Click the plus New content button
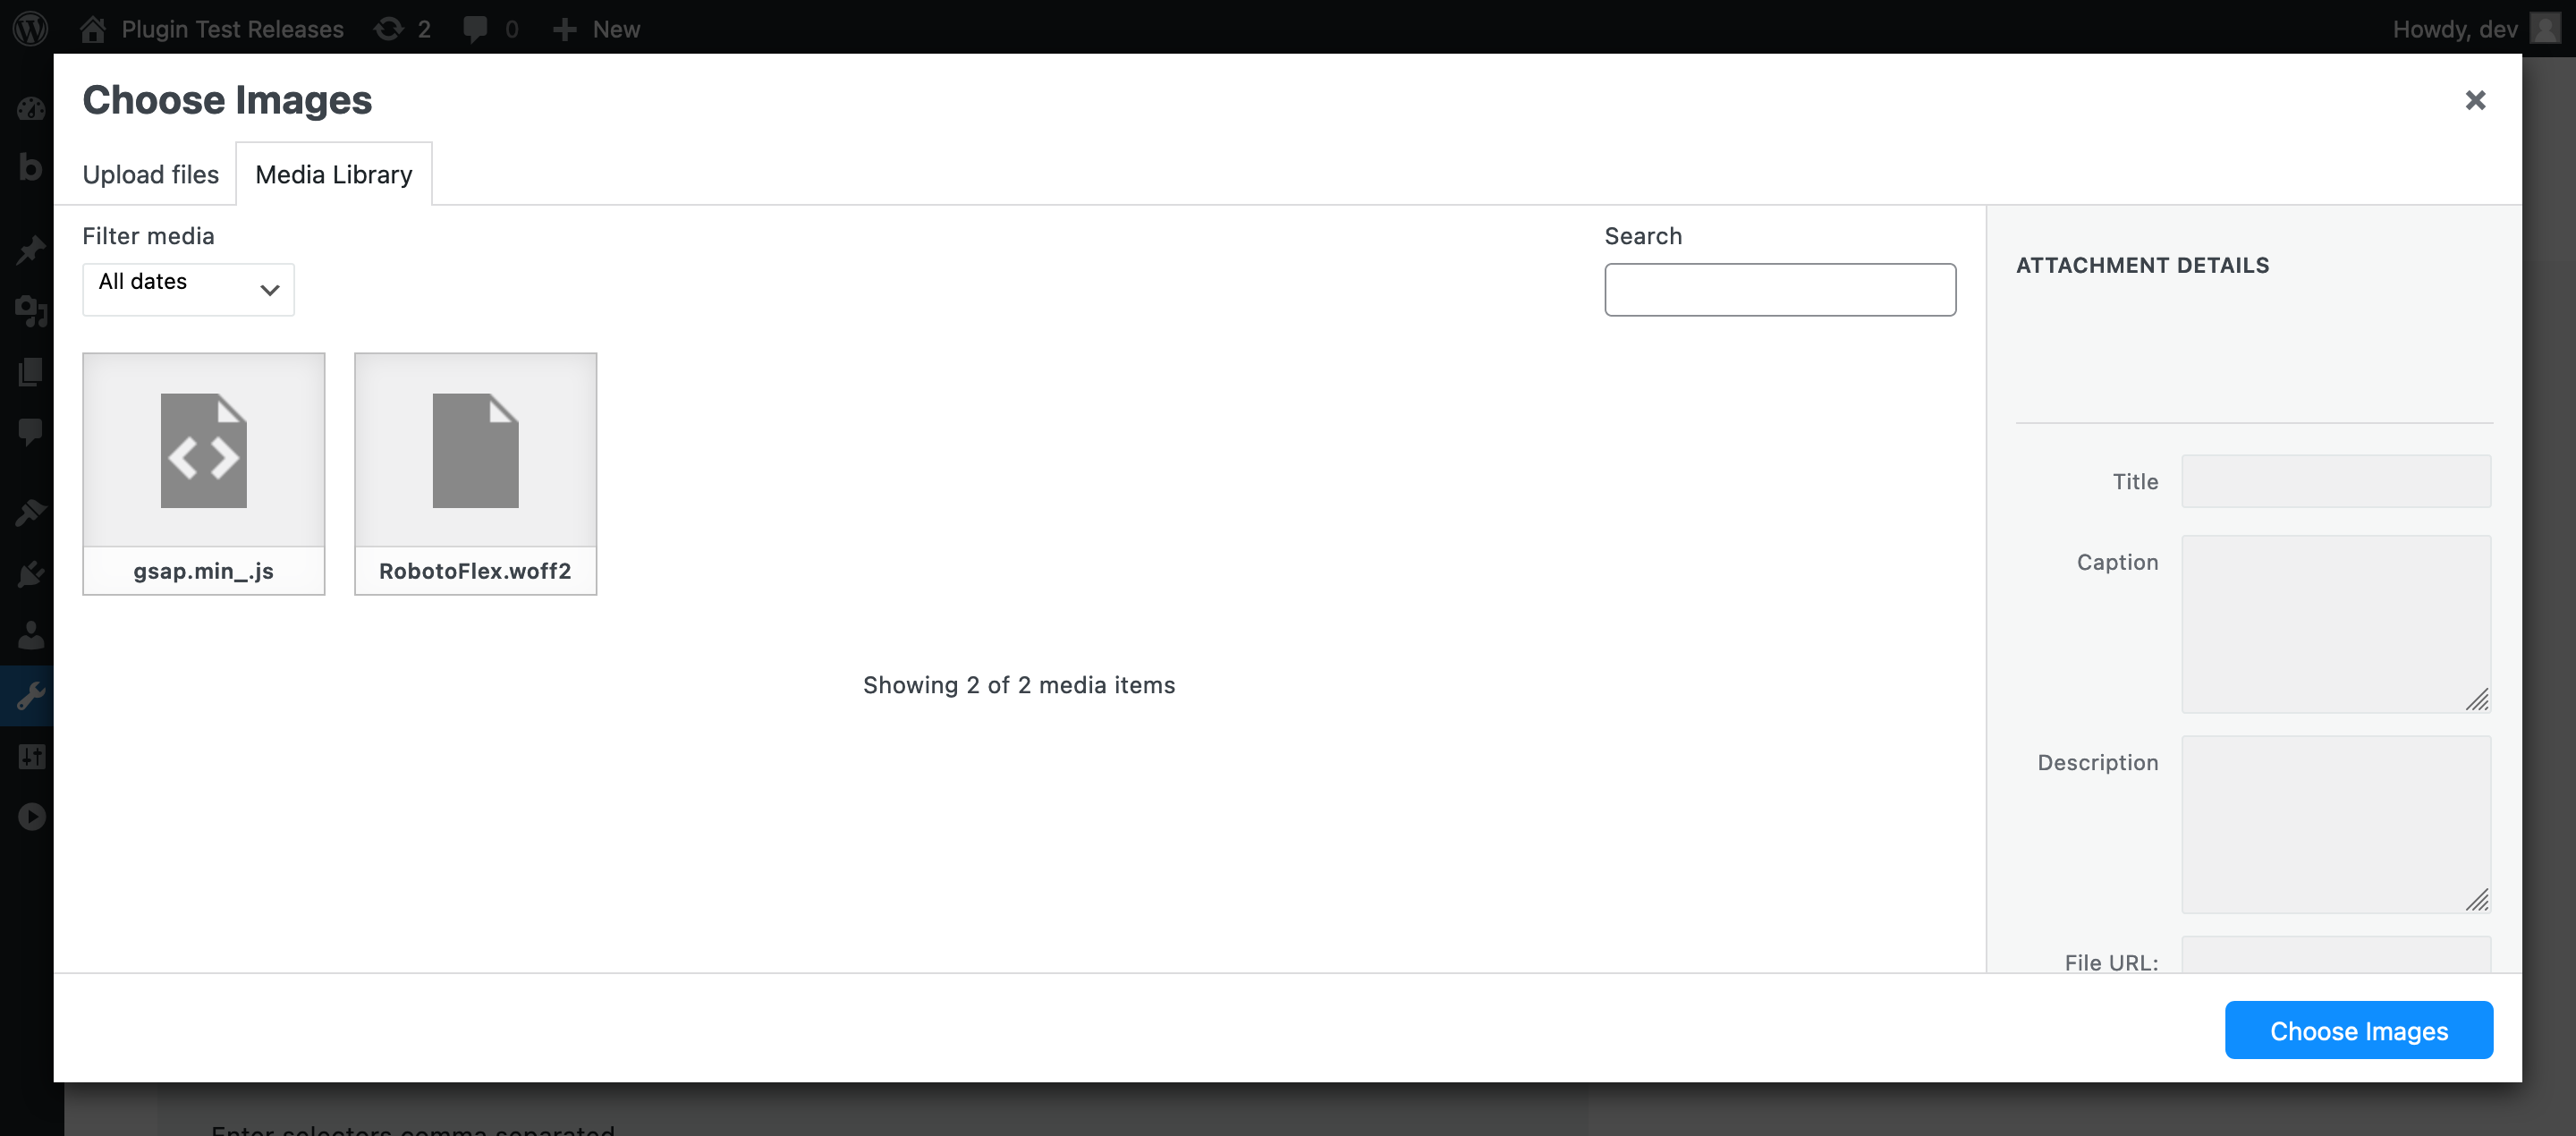The height and width of the screenshot is (1136, 2576). tap(596, 29)
